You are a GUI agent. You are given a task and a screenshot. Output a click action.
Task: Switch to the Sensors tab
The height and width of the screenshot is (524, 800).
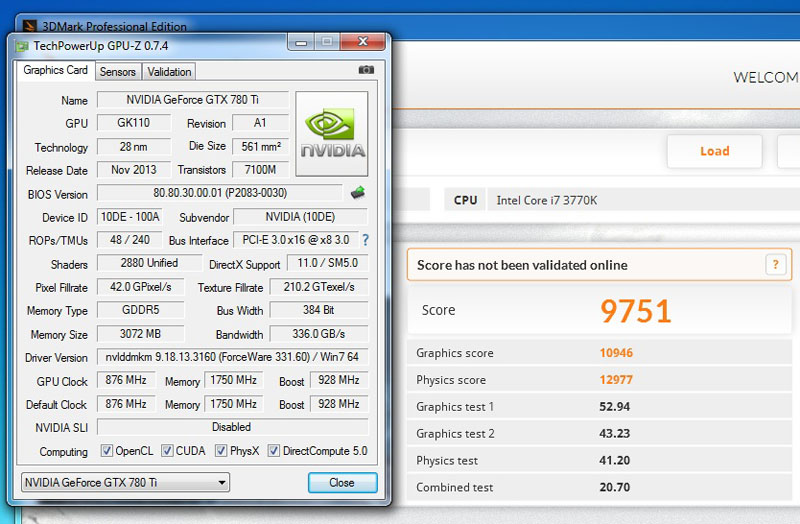point(118,72)
